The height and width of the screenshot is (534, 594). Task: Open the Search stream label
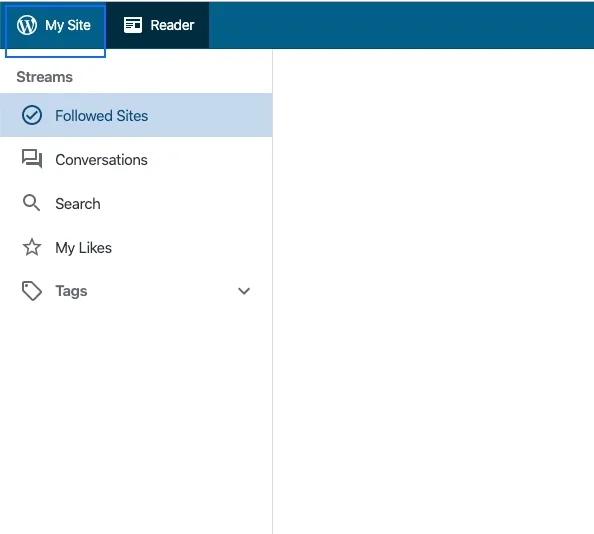pos(78,204)
